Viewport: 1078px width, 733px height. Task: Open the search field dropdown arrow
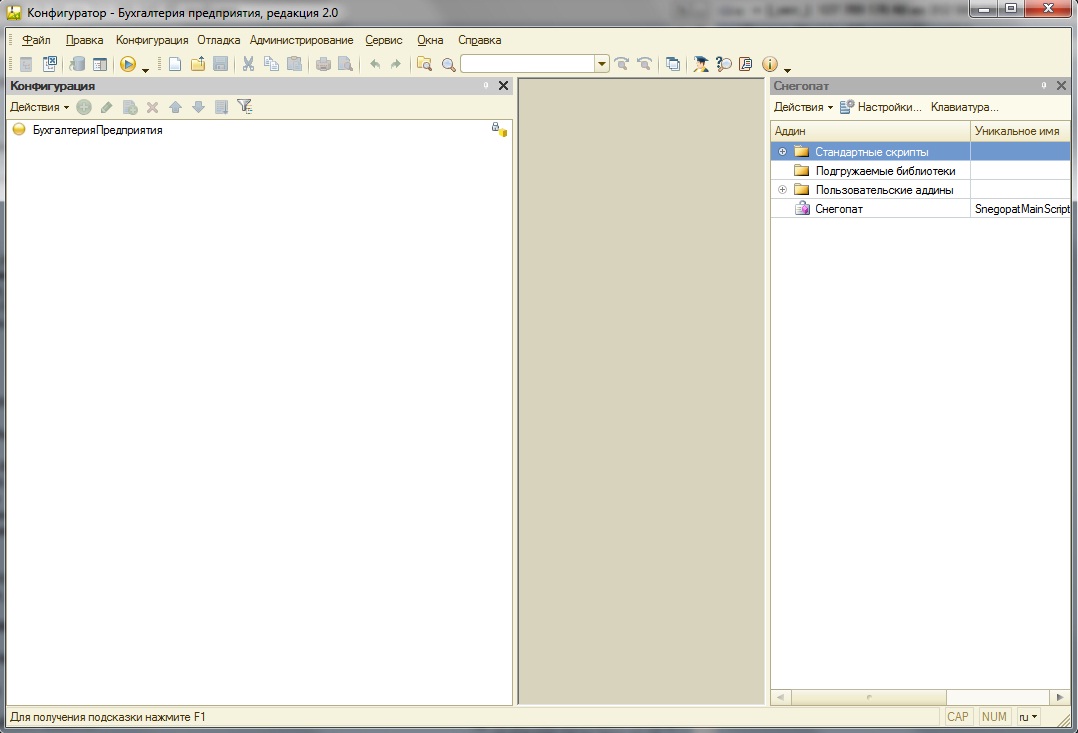point(602,64)
